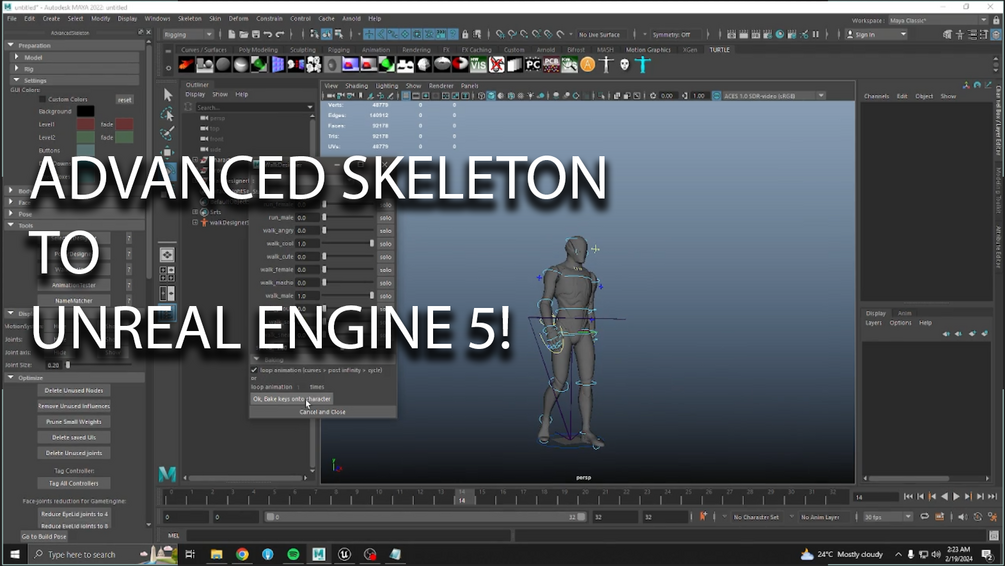Click Prune Small Weights button
This screenshot has width=1005, height=566.
(x=74, y=422)
